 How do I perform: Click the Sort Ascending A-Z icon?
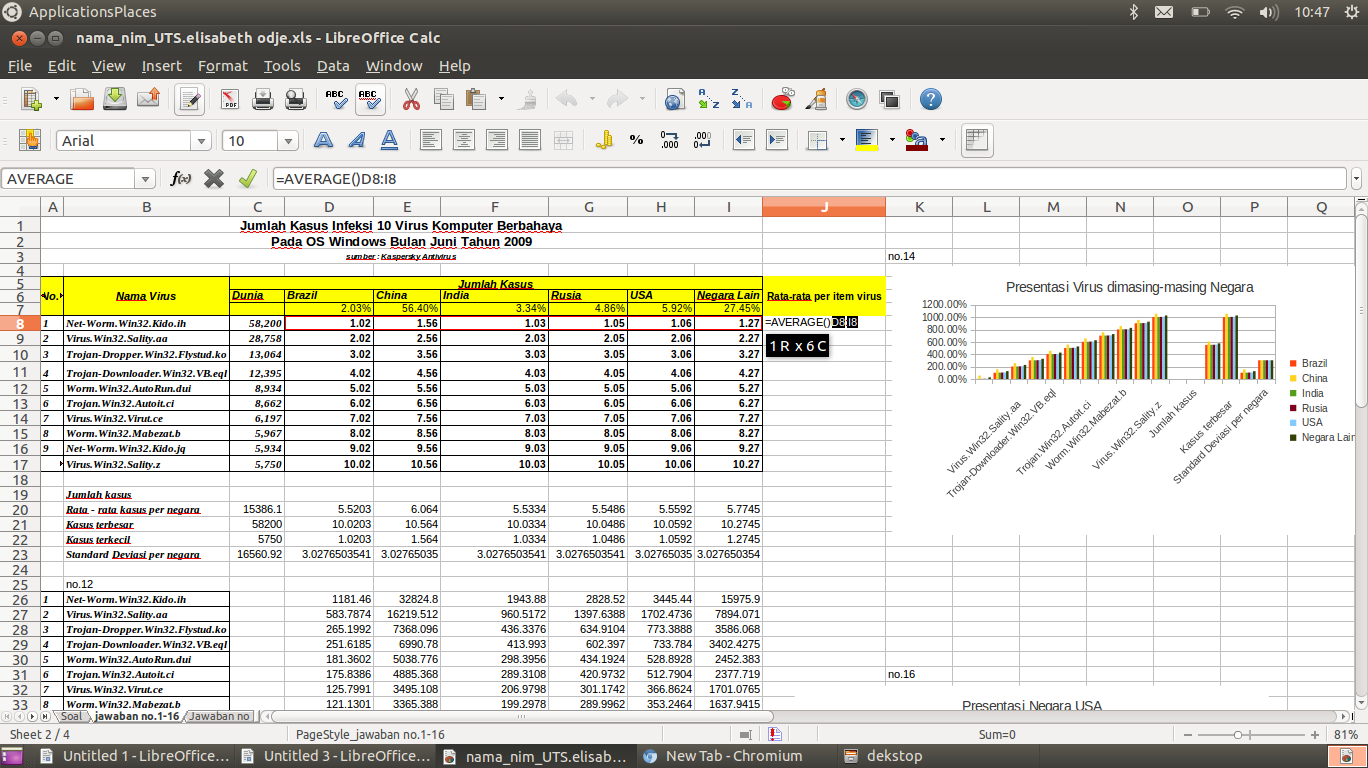click(x=708, y=99)
